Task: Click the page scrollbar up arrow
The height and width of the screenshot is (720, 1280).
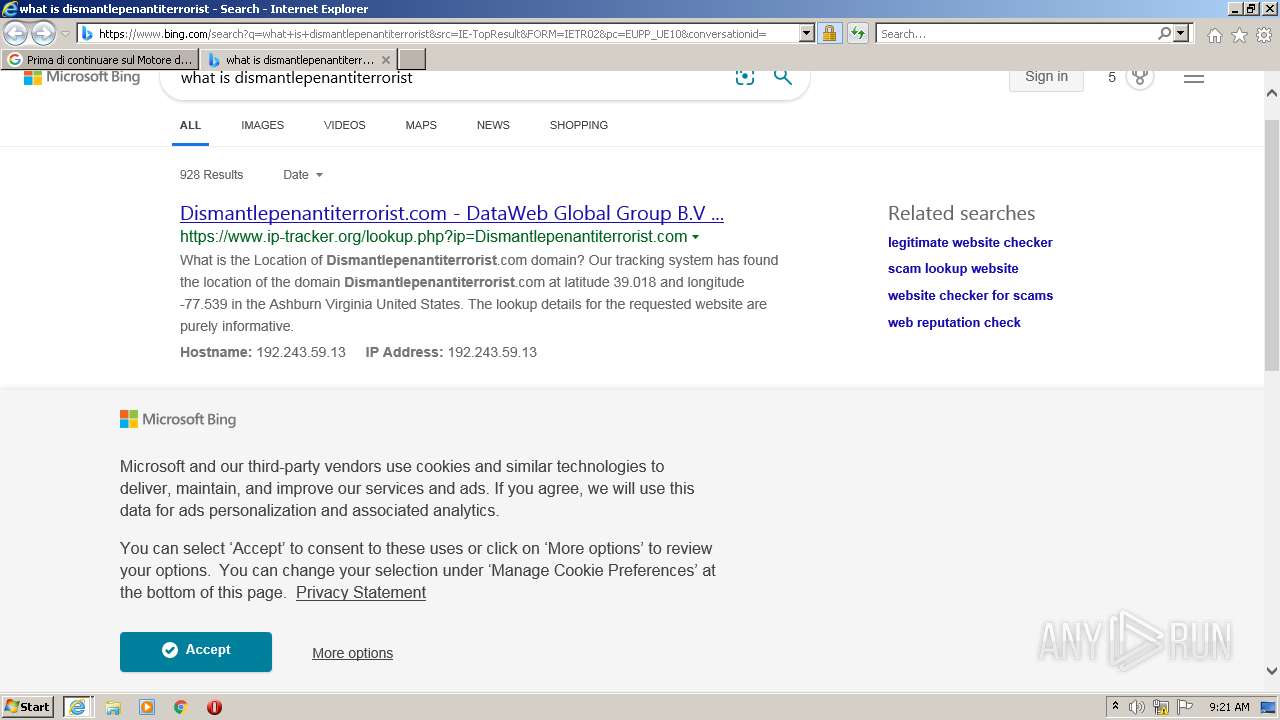Action: 1272,92
